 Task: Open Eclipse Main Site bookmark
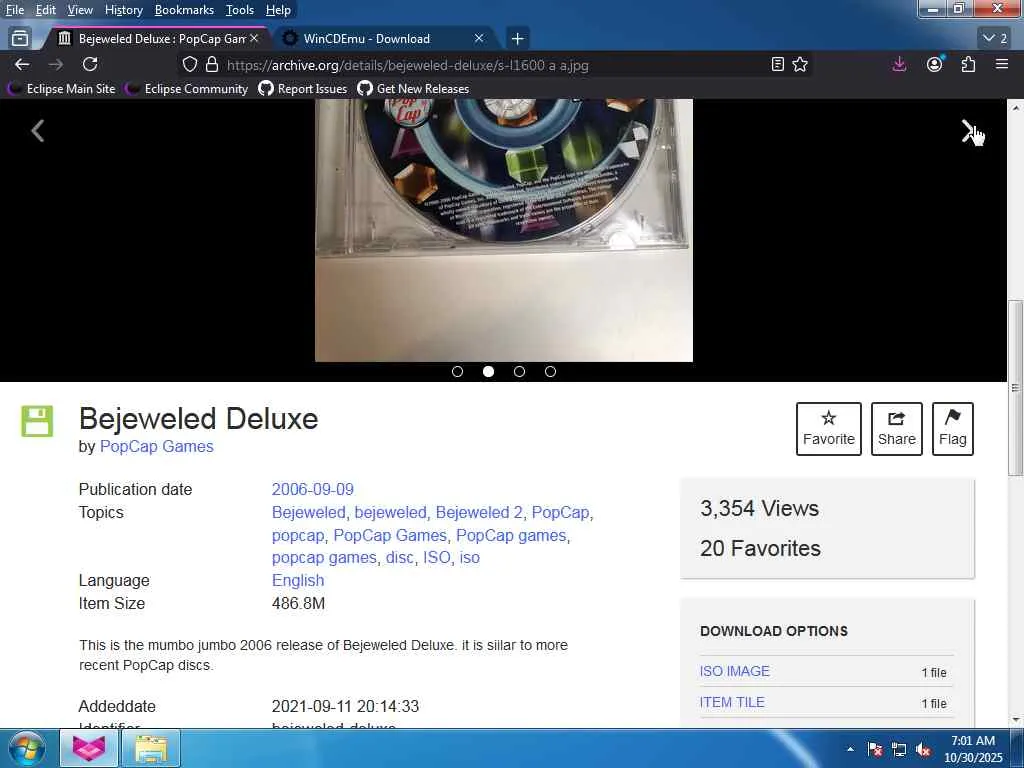pos(63,88)
